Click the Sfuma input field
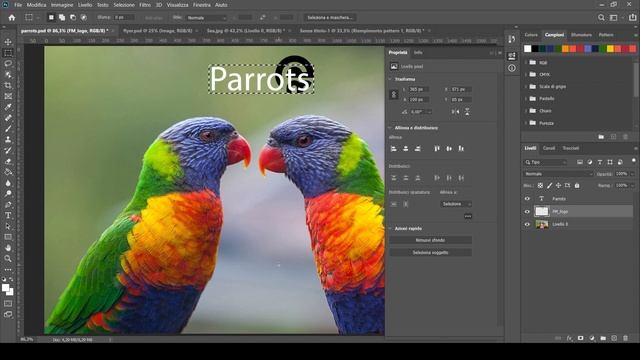Screen dimensions: 640x360 (x=124, y=18)
